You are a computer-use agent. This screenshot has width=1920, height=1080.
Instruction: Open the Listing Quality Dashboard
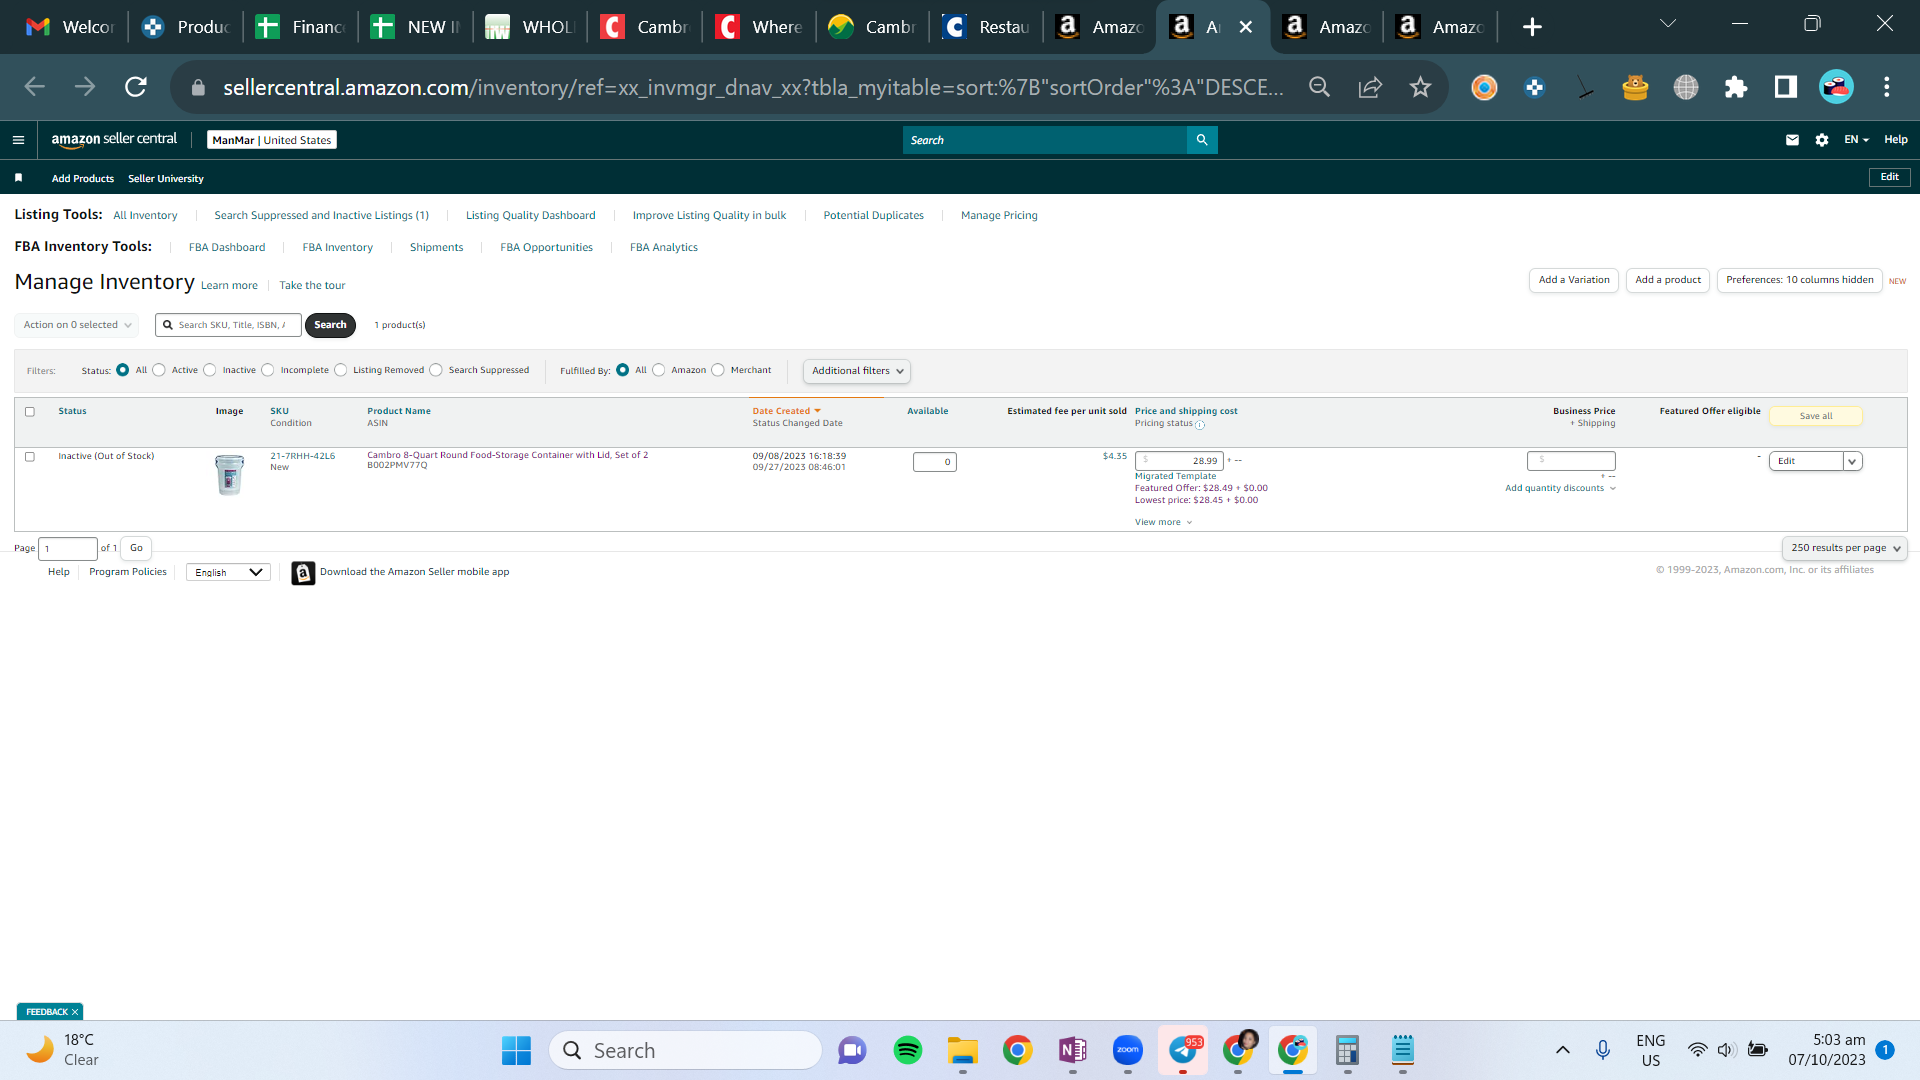click(x=530, y=215)
